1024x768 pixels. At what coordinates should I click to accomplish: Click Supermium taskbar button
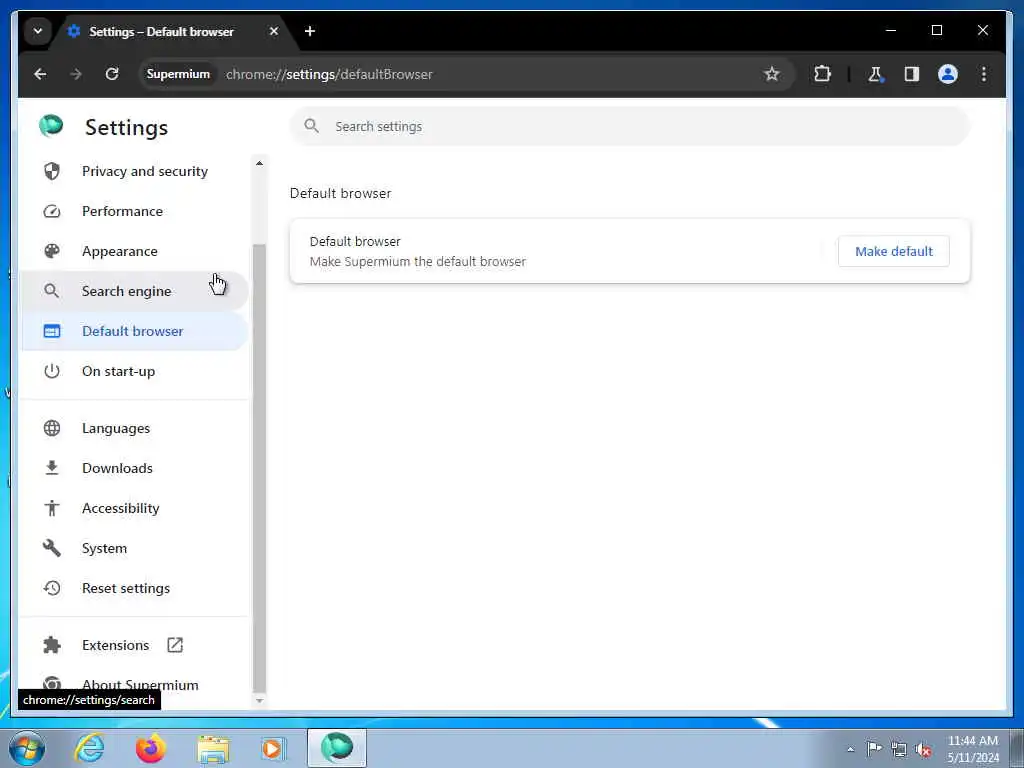(337, 748)
